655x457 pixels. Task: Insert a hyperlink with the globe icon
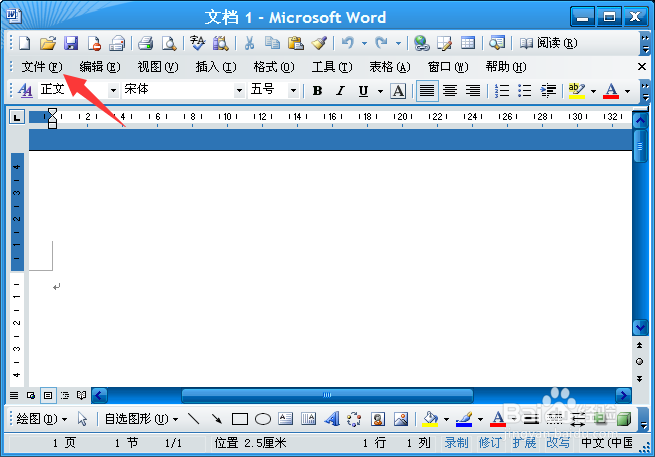tap(421, 43)
